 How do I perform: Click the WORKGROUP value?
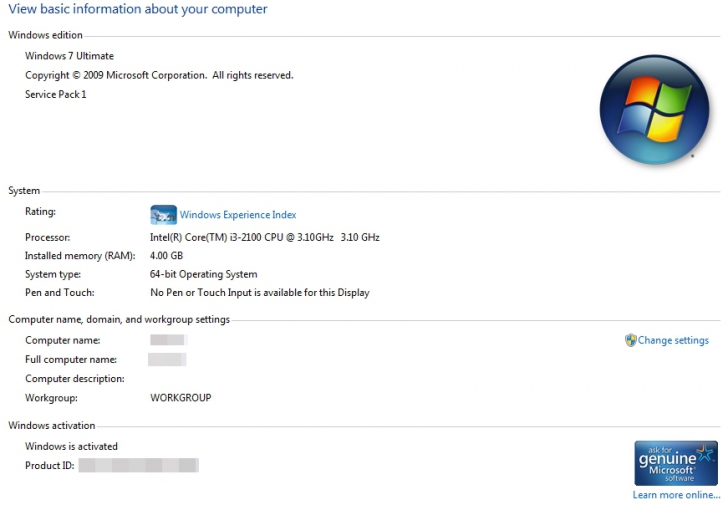(181, 398)
